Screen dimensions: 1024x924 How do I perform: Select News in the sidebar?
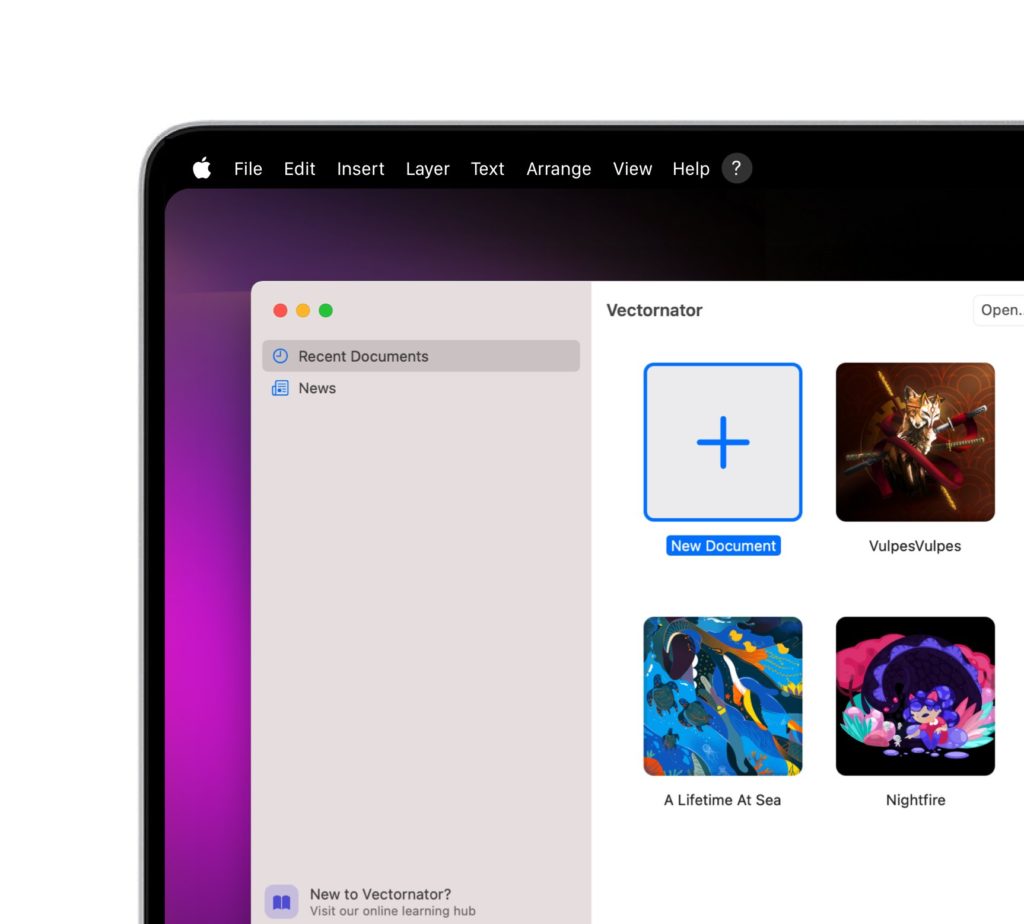(421, 388)
